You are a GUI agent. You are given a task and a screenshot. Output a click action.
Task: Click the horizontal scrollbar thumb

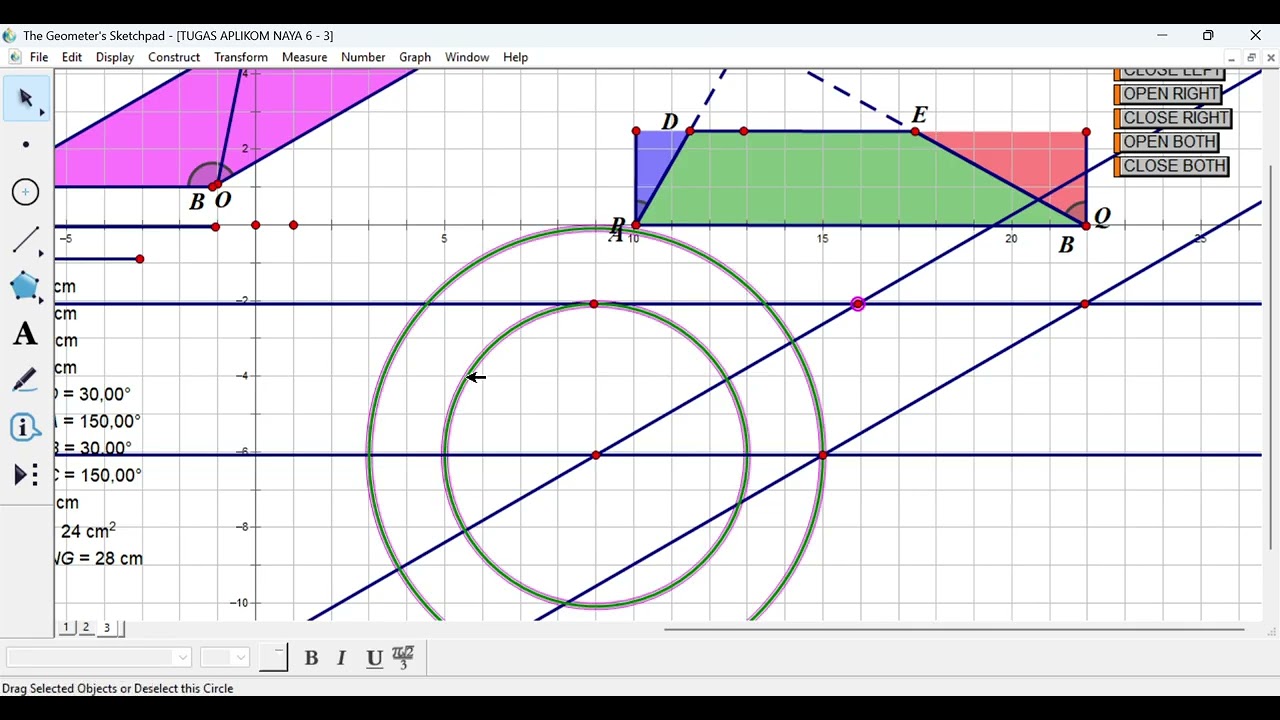click(x=954, y=630)
